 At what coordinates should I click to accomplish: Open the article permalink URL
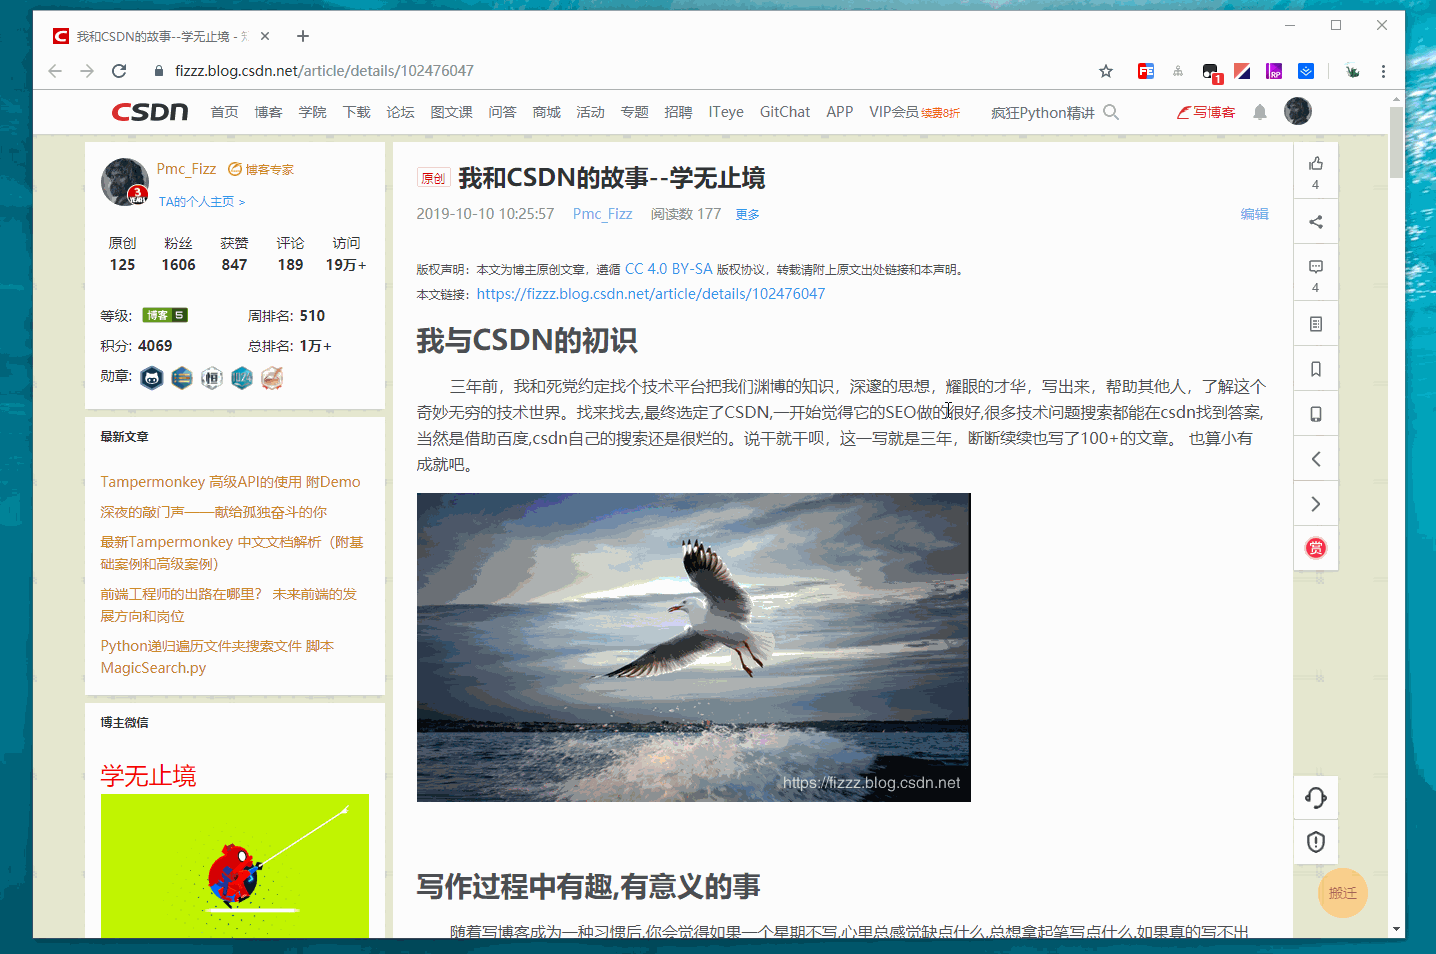[651, 294]
